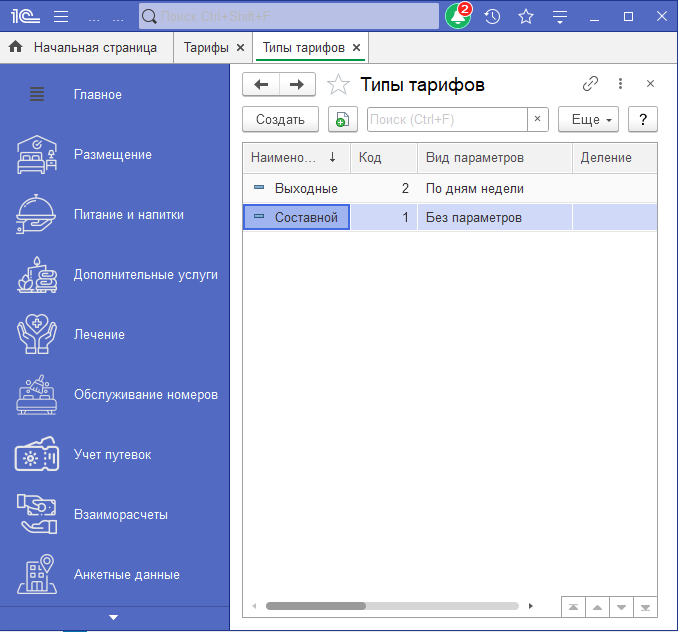Click create-by-copy icon next to Создать

click(342, 120)
